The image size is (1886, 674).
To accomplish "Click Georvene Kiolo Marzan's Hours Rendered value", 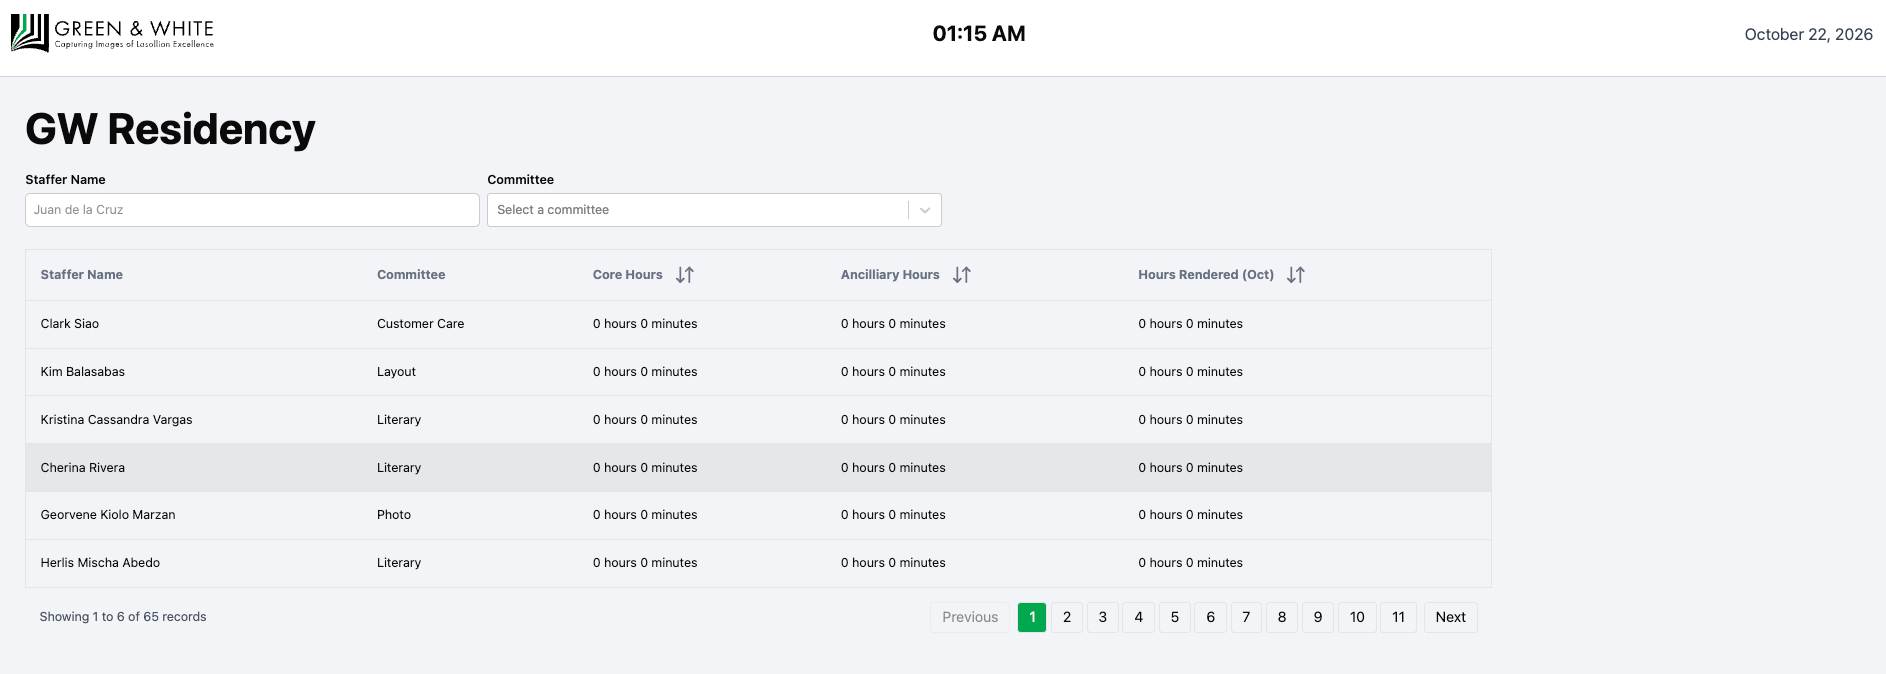I will (x=1190, y=515).
